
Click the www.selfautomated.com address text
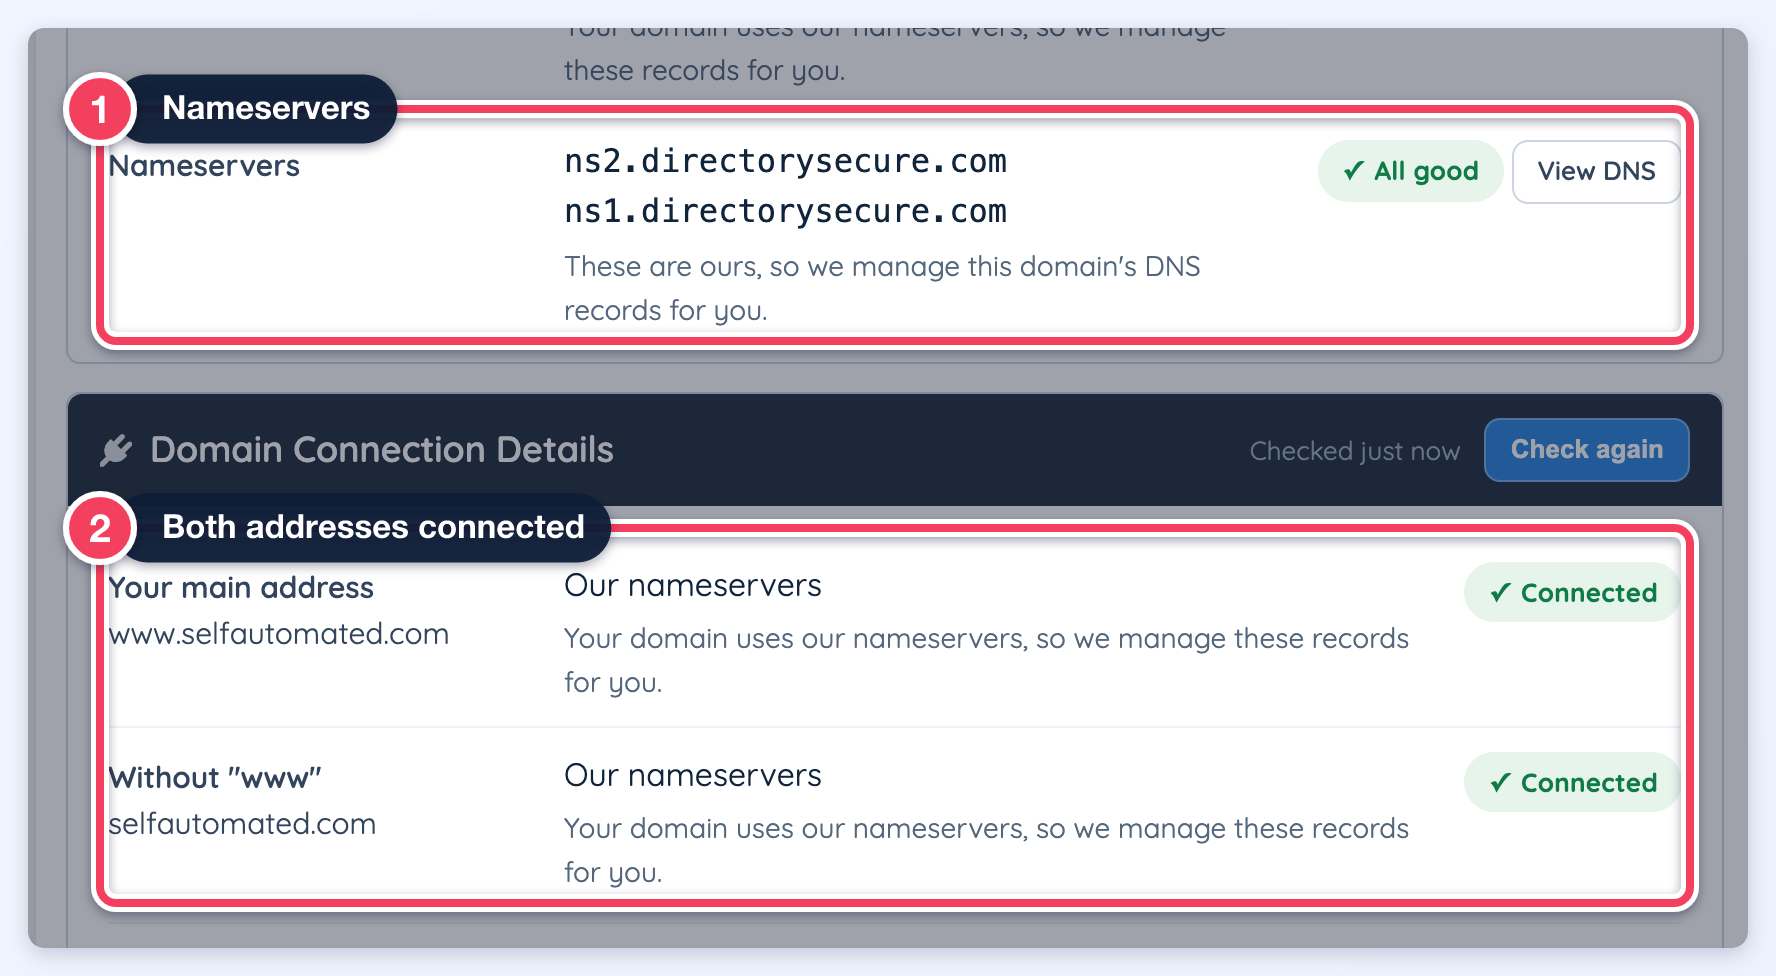click(x=279, y=634)
